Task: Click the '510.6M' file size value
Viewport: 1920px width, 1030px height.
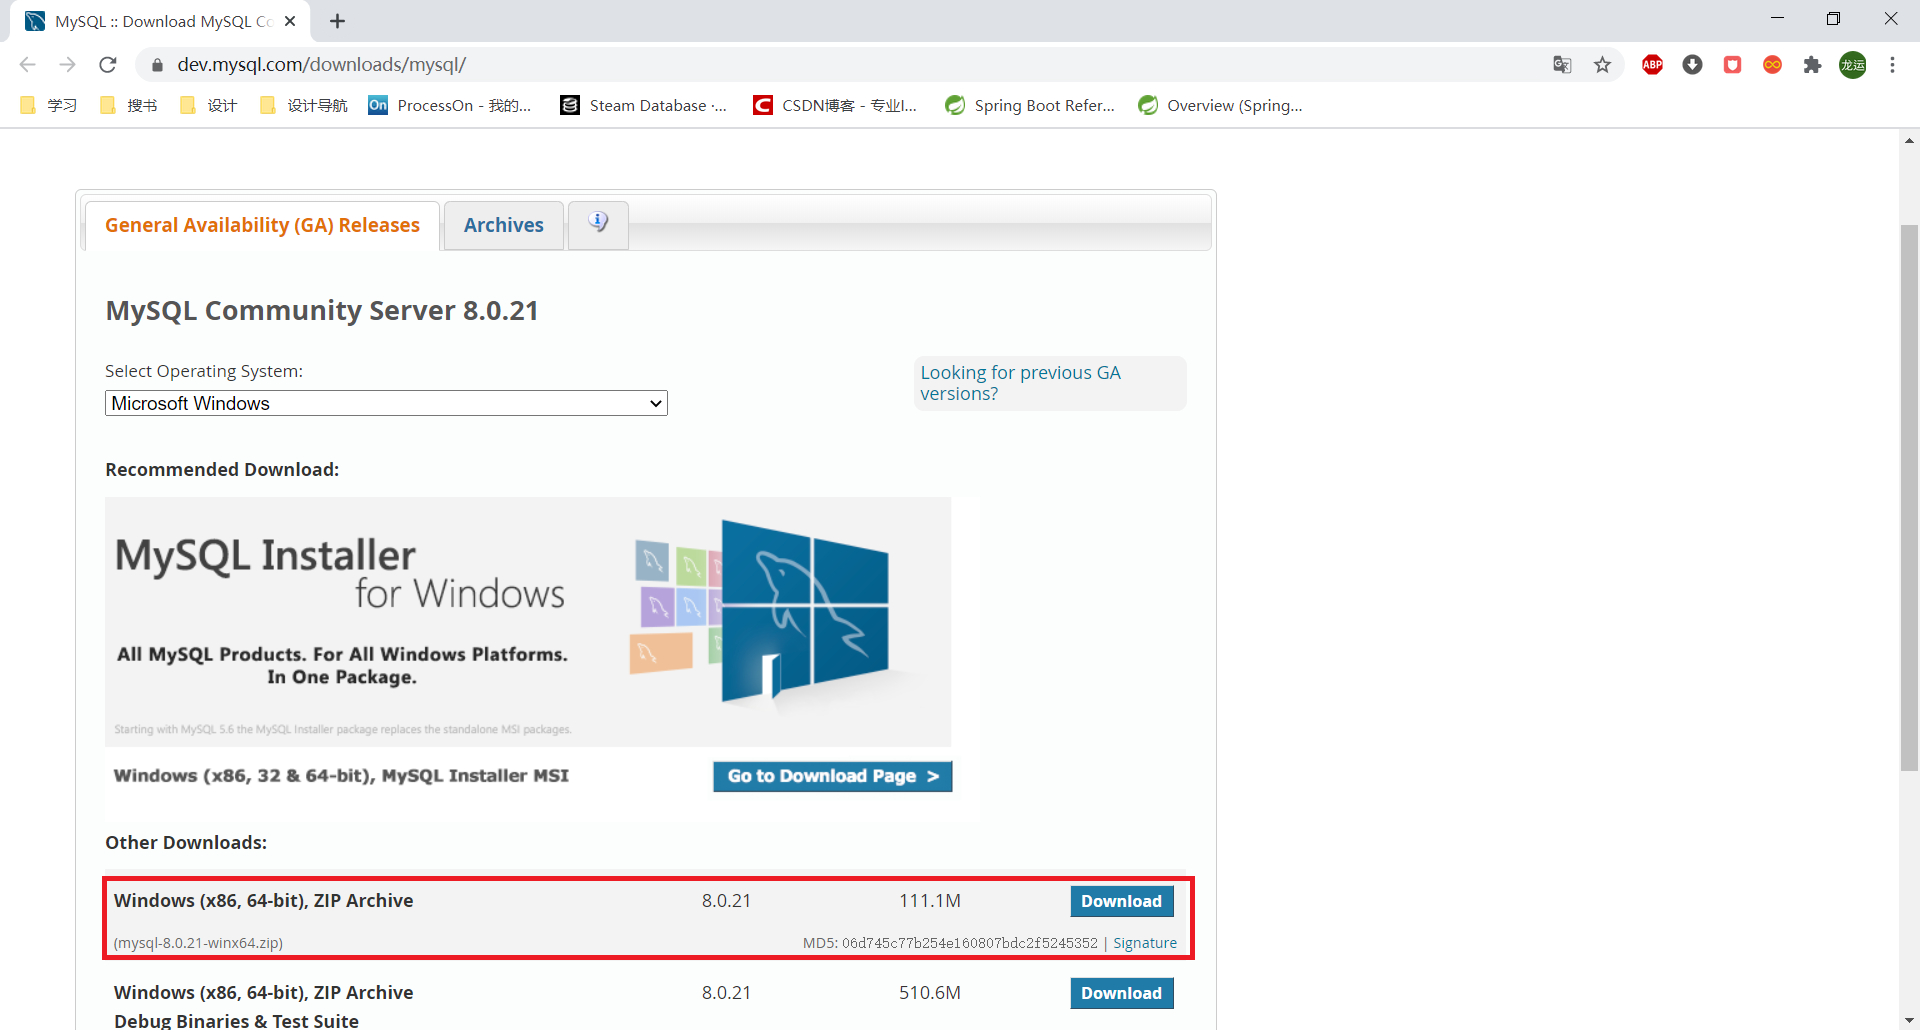Action: coord(929,993)
